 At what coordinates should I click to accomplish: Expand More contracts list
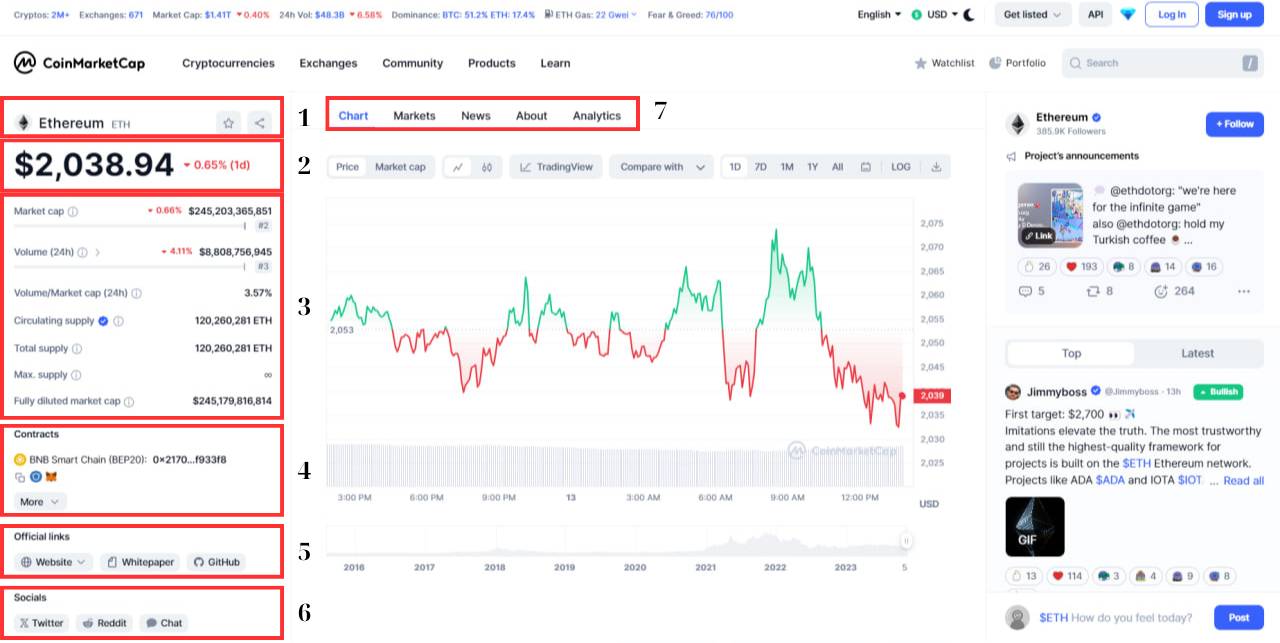coord(40,502)
